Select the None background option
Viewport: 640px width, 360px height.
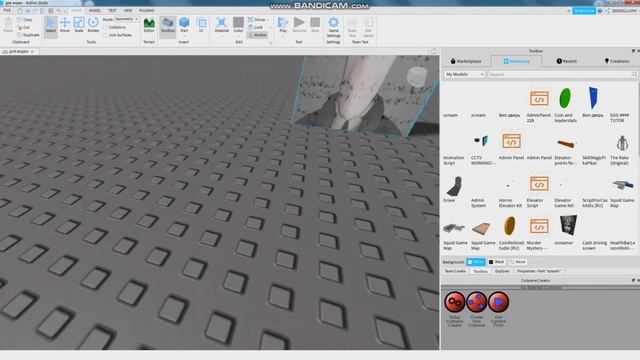[518, 262]
